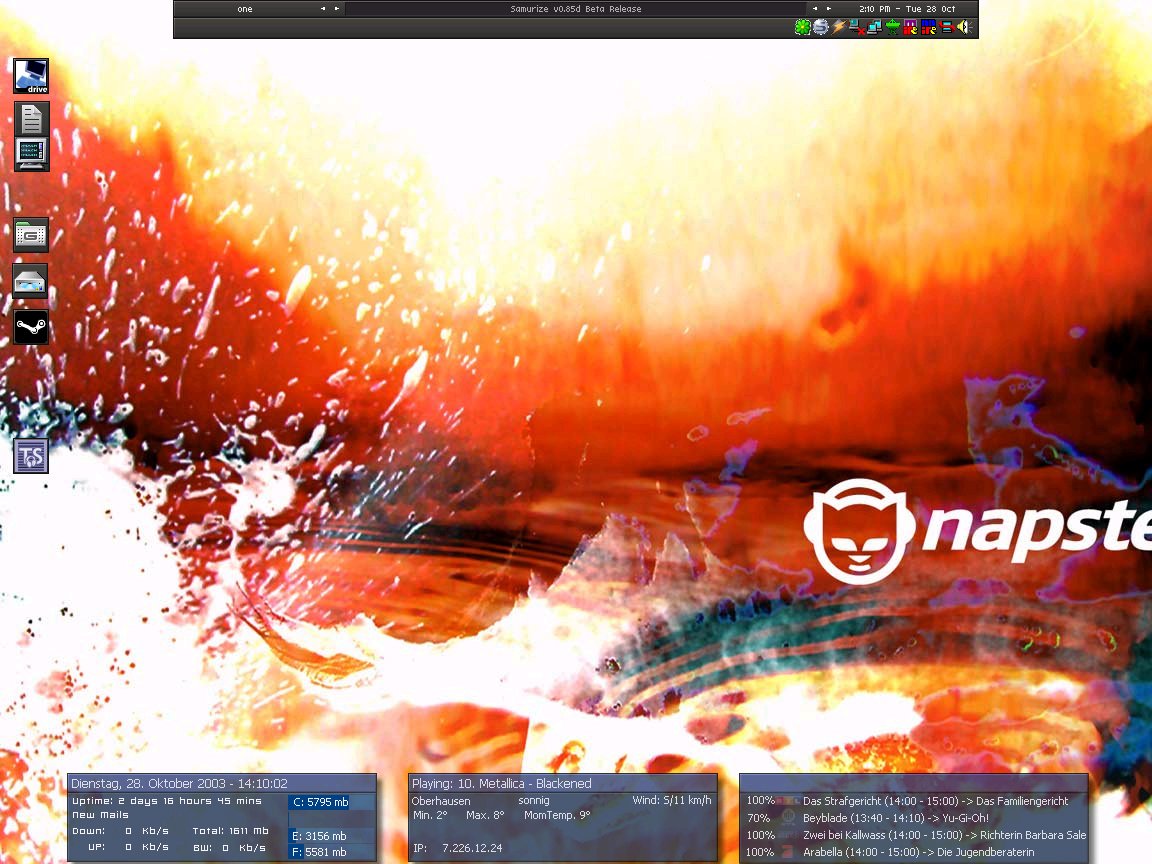The image size is (1152, 864).
Task: Open the text document shortcut icon
Action: point(32,118)
